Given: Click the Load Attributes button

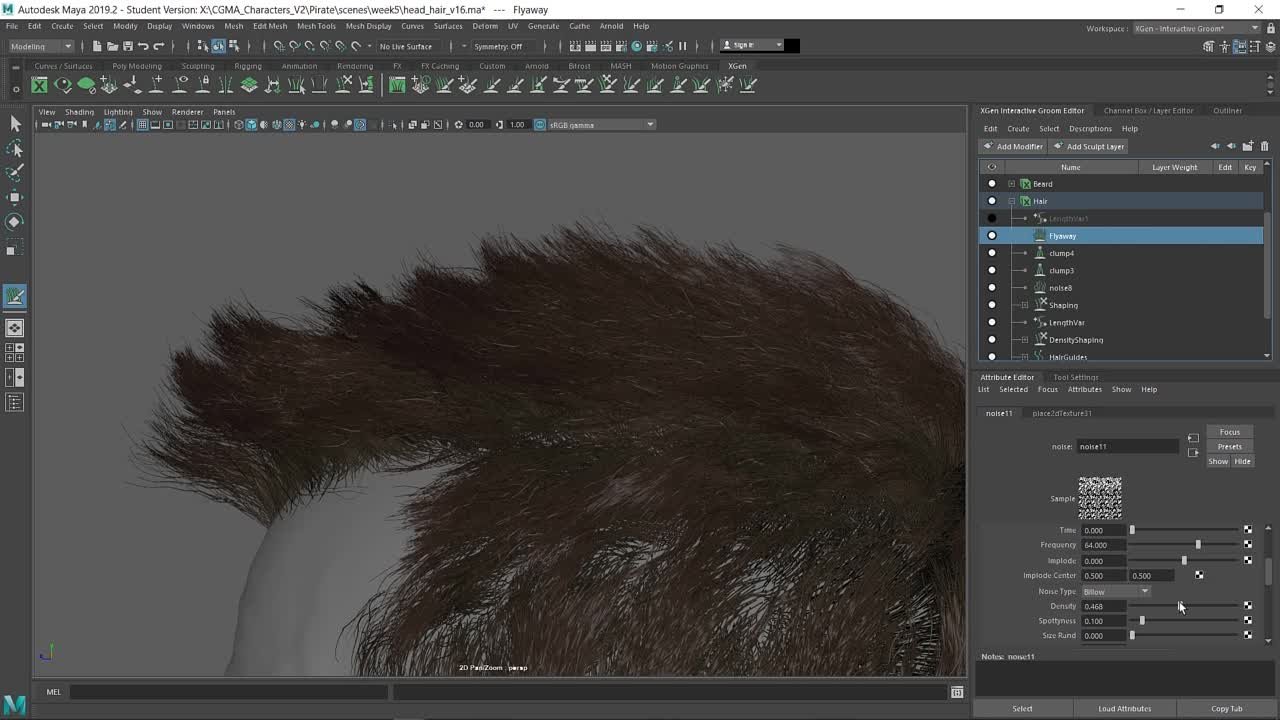Looking at the screenshot, I should pyautogui.click(x=1125, y=708).
